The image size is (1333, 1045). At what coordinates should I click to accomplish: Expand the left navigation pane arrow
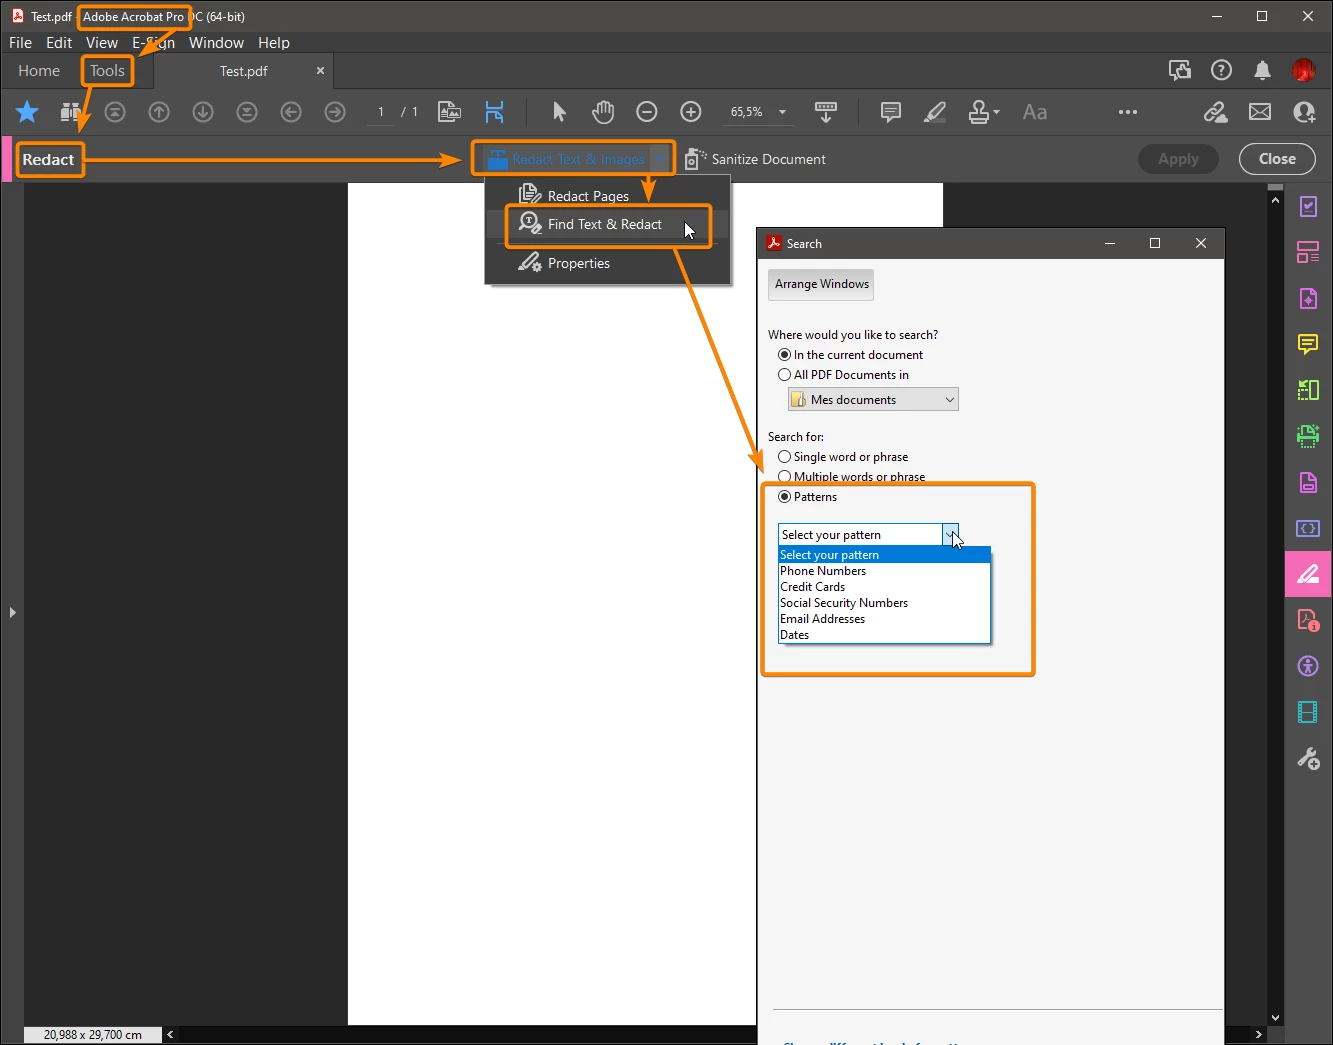12,612
